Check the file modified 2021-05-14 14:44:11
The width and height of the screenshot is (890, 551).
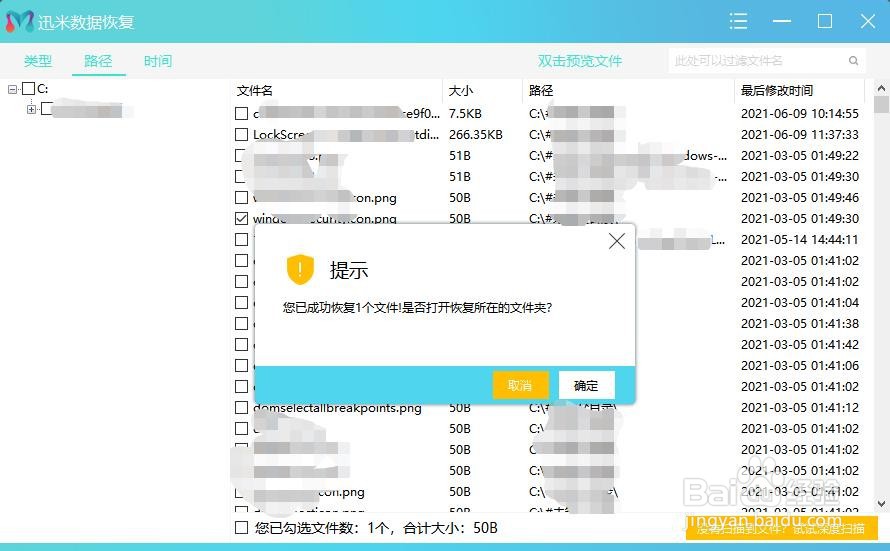point(241,239)
